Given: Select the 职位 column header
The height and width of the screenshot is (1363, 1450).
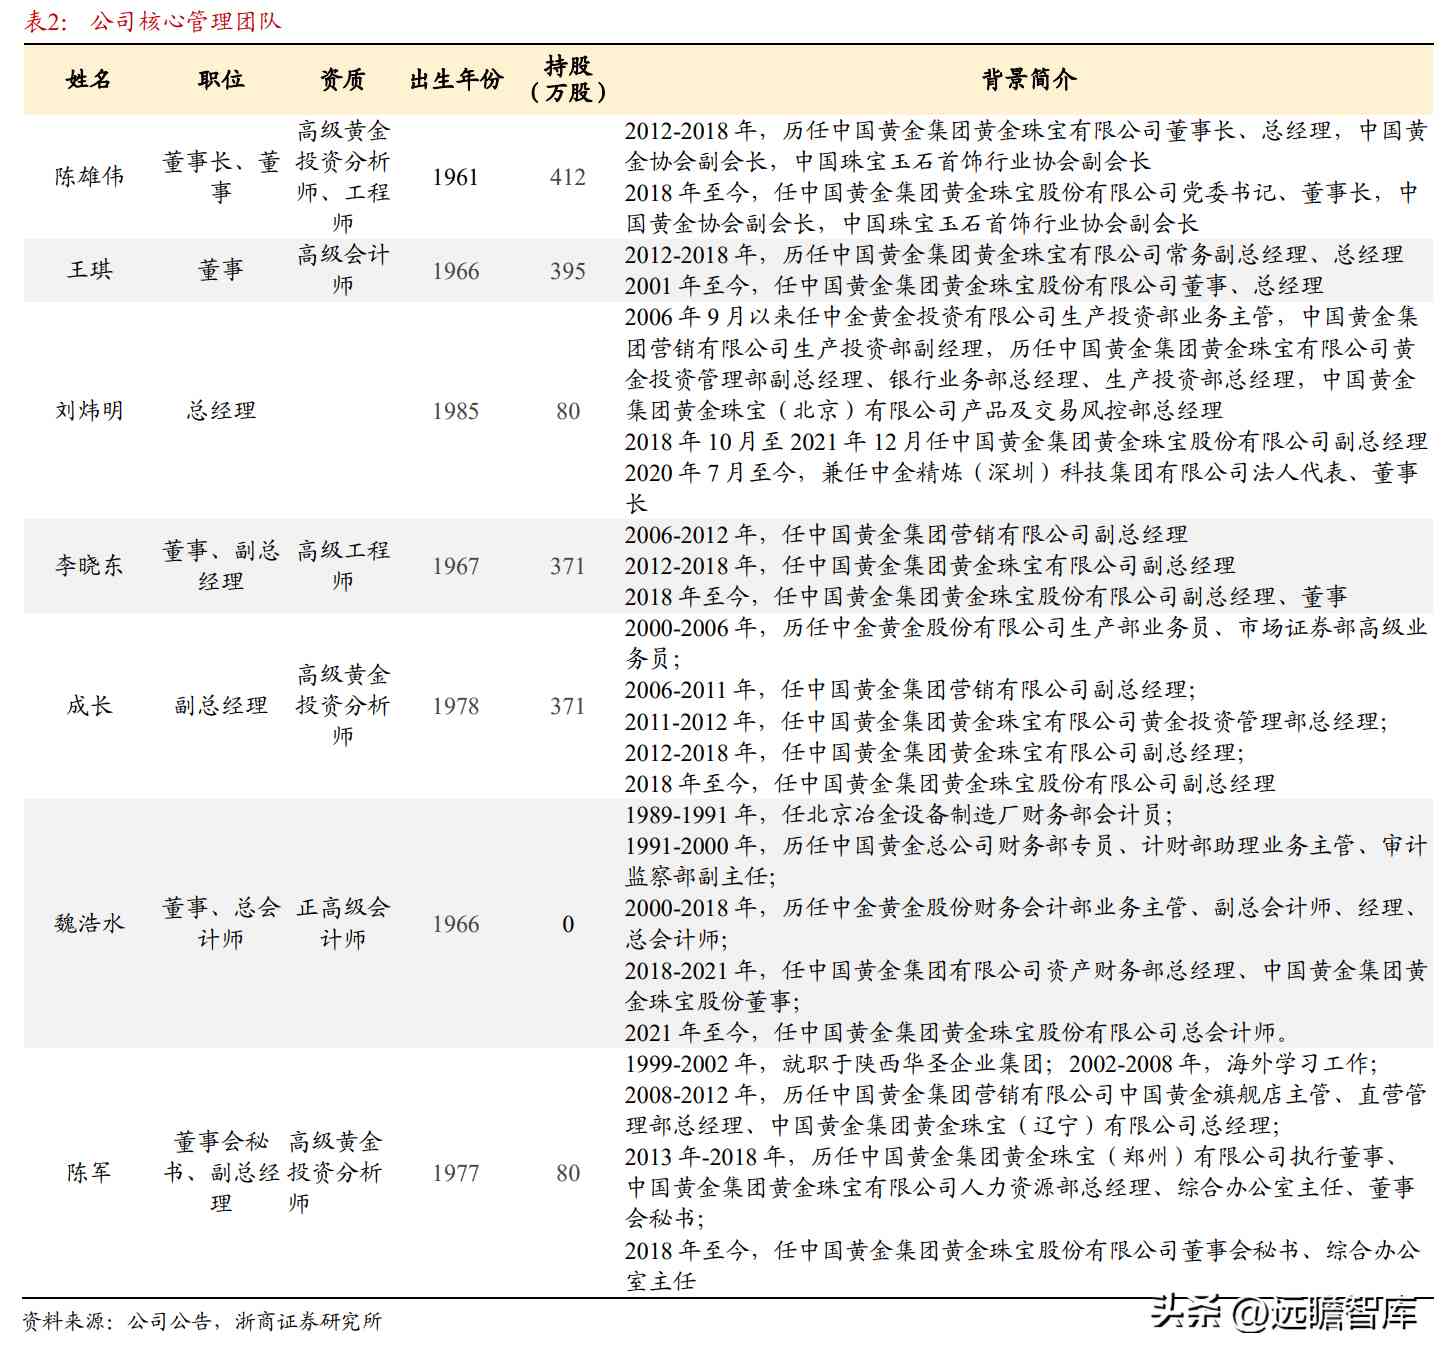Looking at the screenshot, I should pos(219,82).
